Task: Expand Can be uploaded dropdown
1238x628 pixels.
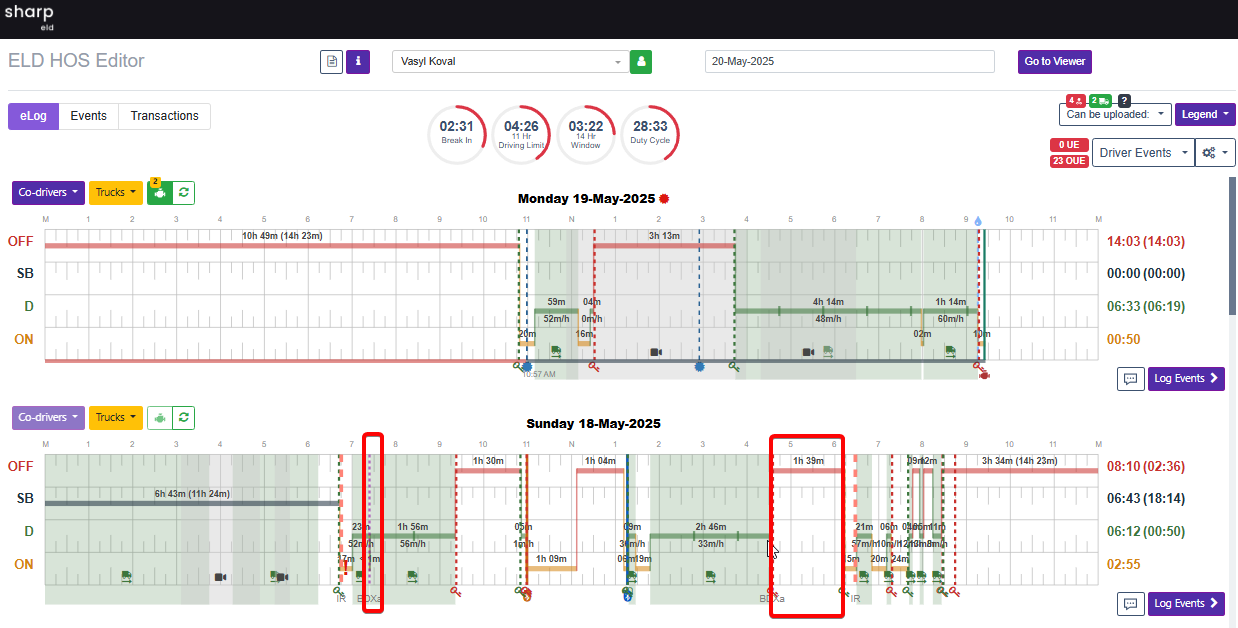Action: click(1115, 114)
